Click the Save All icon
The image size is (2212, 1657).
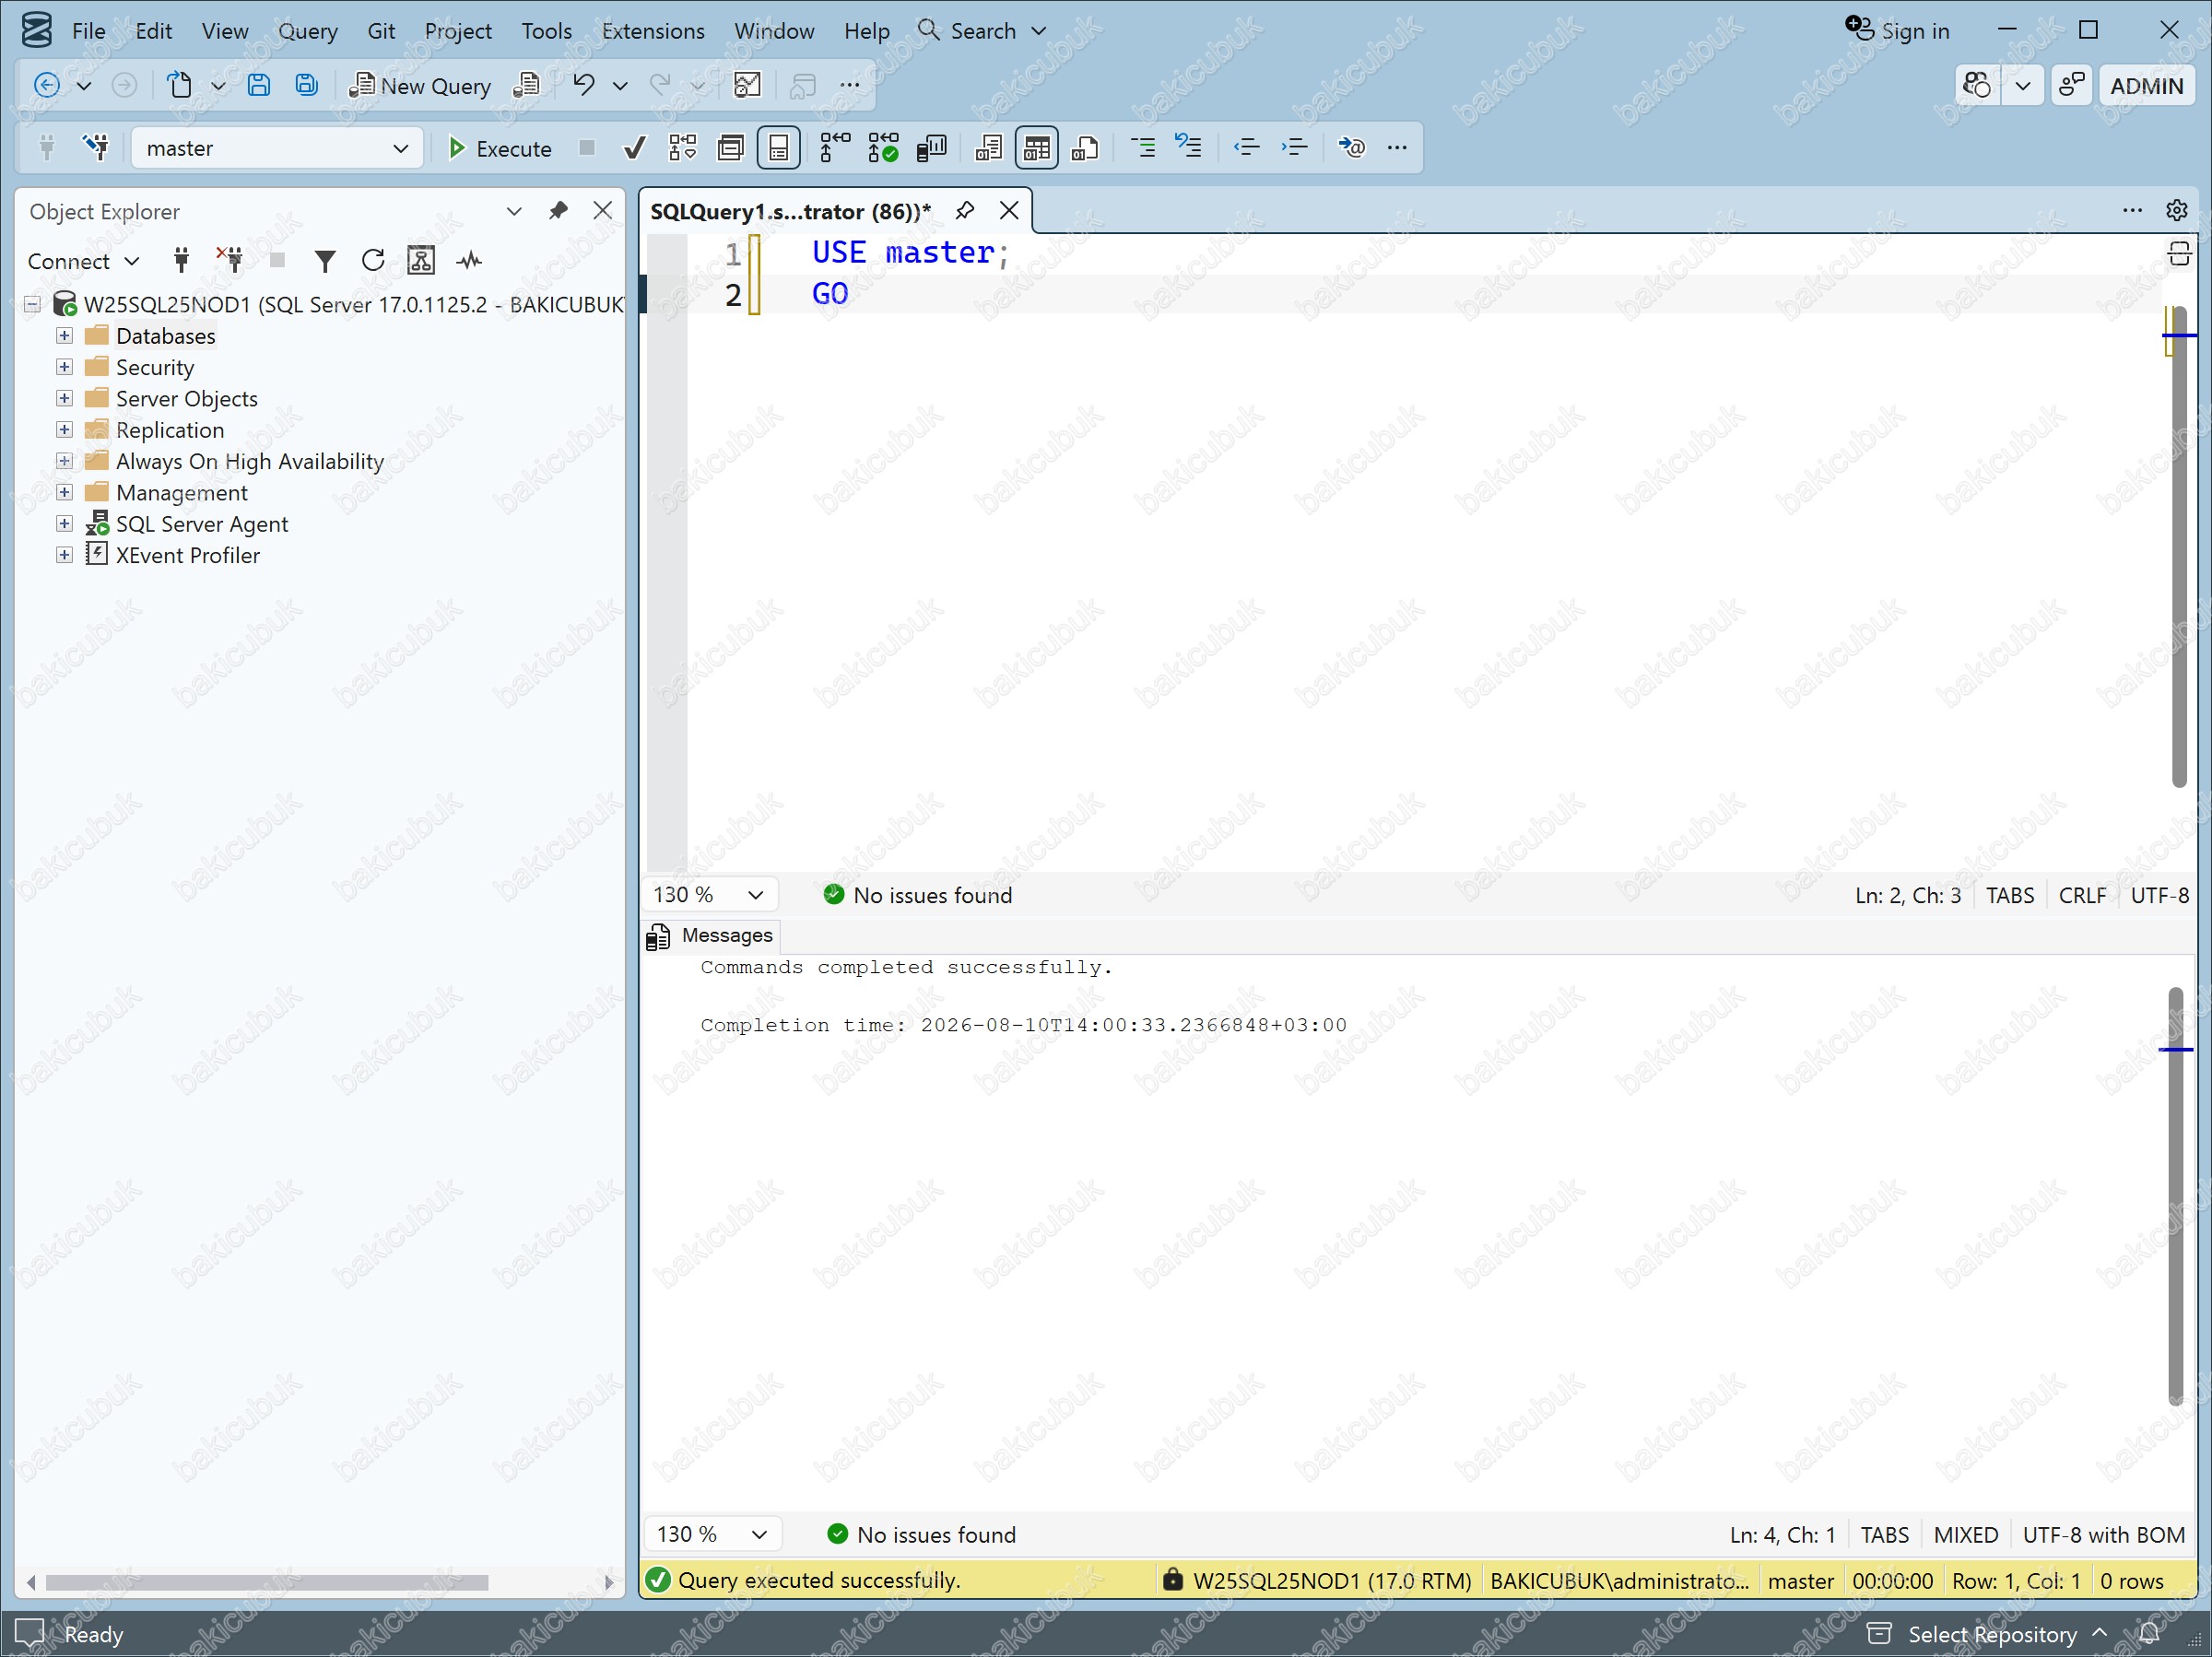[307, 86]
